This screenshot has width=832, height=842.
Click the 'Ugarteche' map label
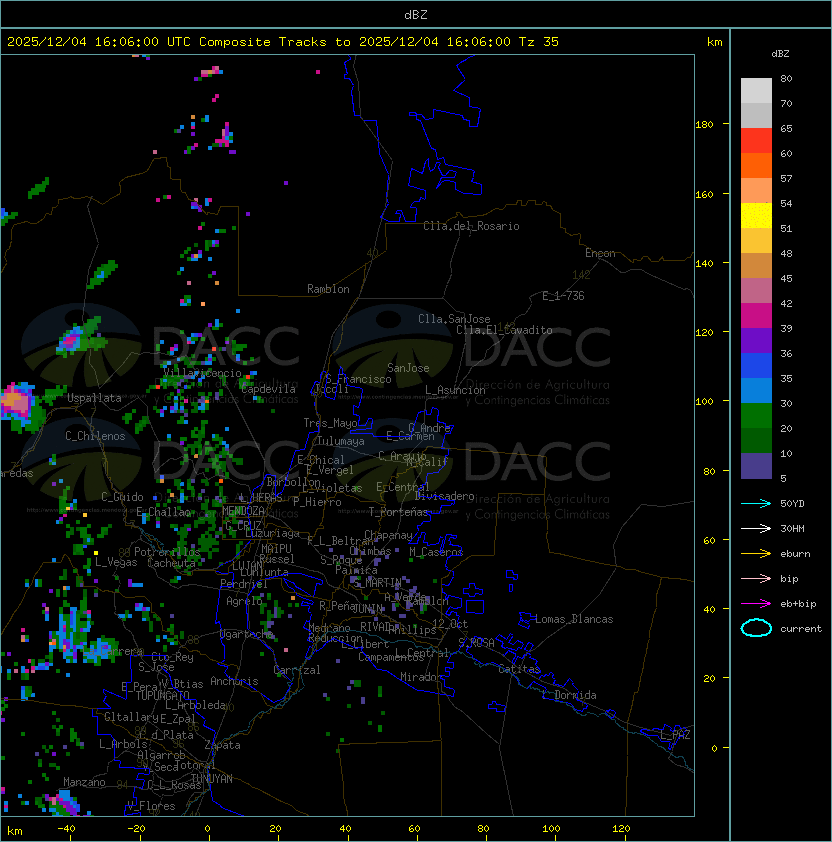click(x=247, y=634)
